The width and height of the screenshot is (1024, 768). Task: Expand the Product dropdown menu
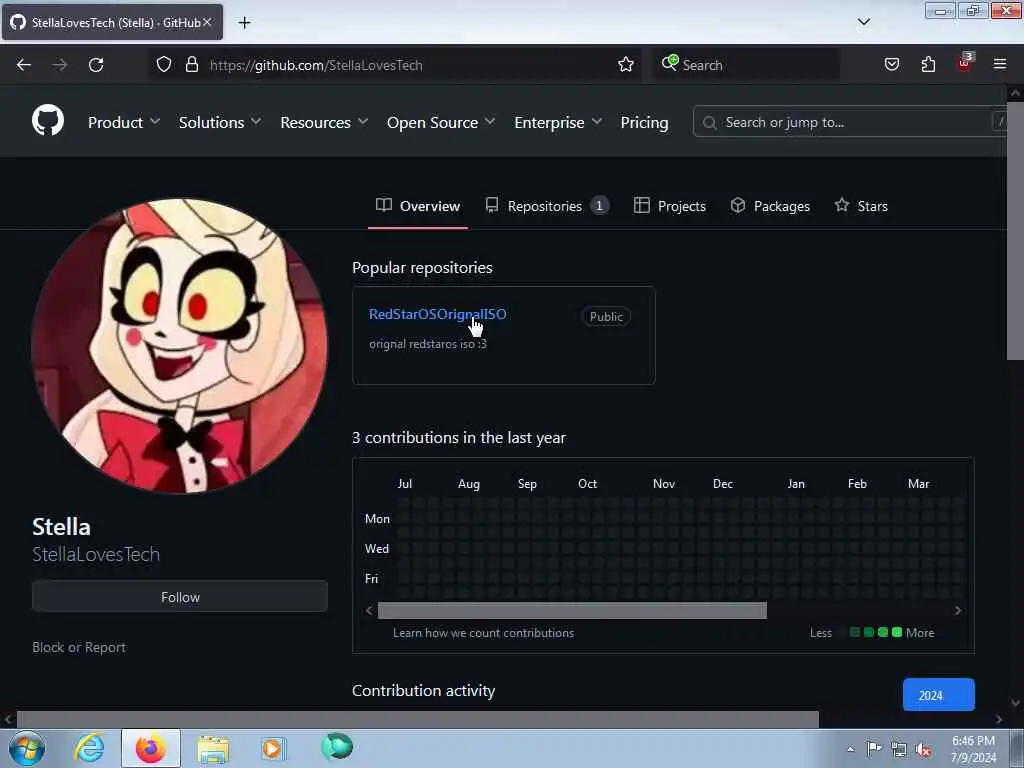click(124, 122)
